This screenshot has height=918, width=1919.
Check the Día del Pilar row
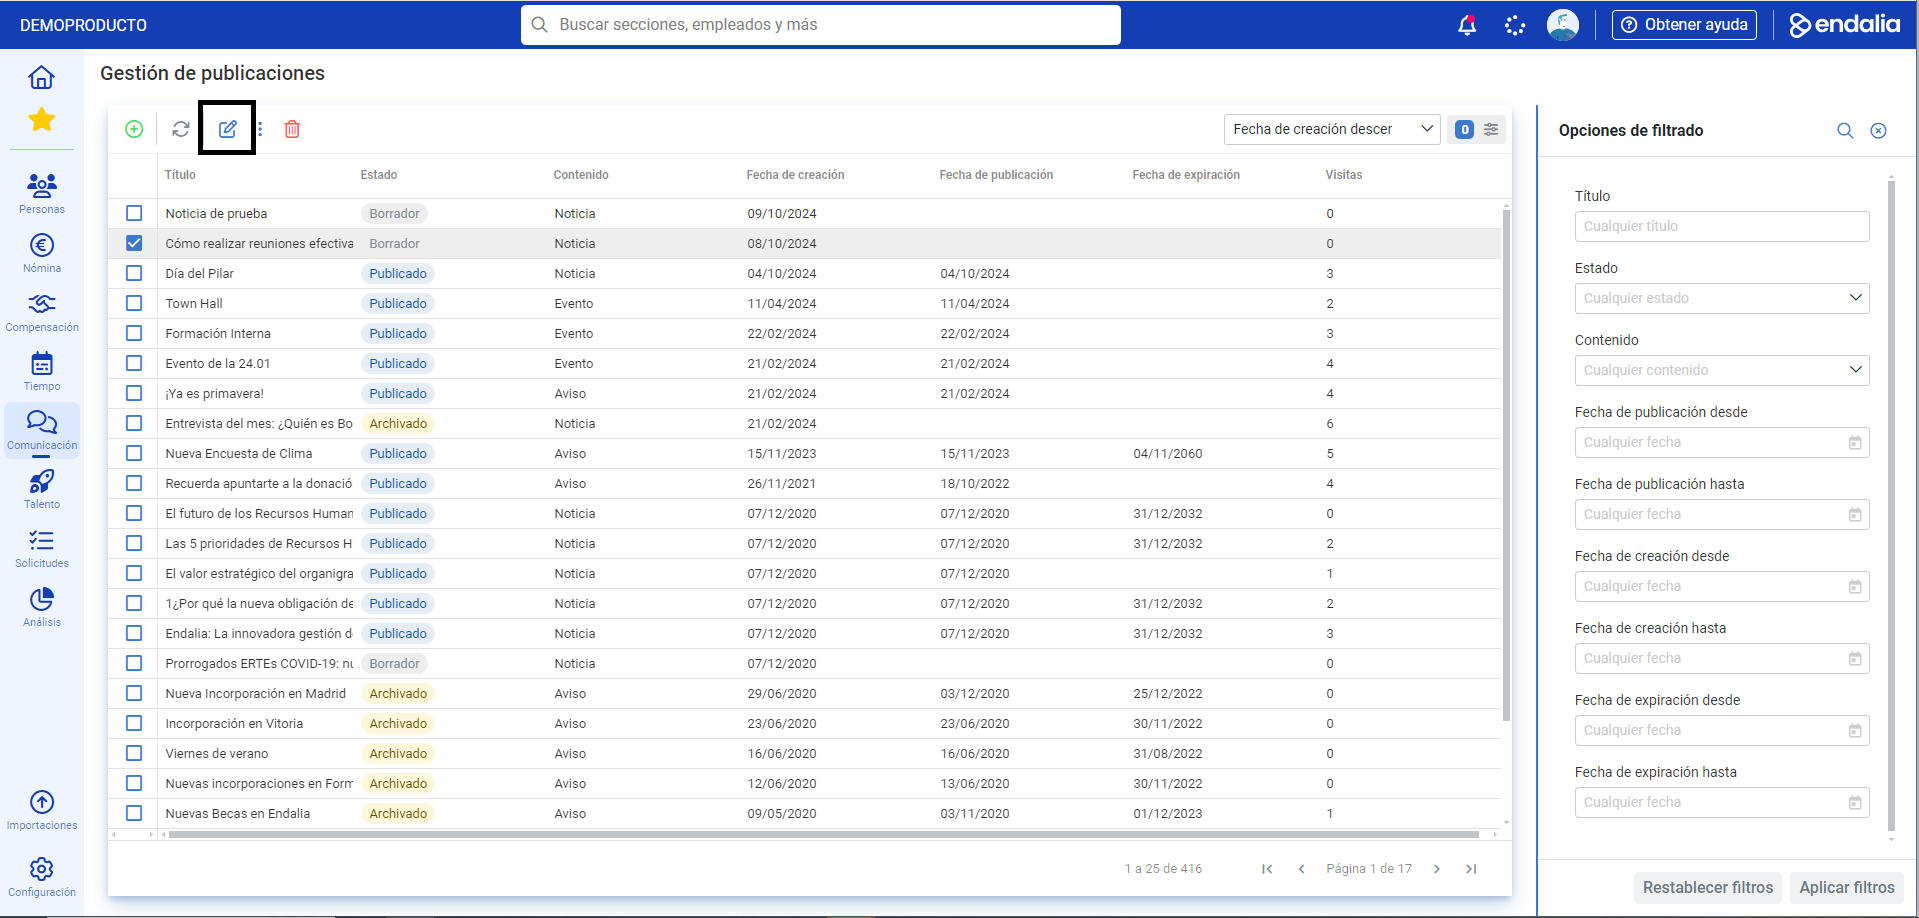click(x=134, y=273)
